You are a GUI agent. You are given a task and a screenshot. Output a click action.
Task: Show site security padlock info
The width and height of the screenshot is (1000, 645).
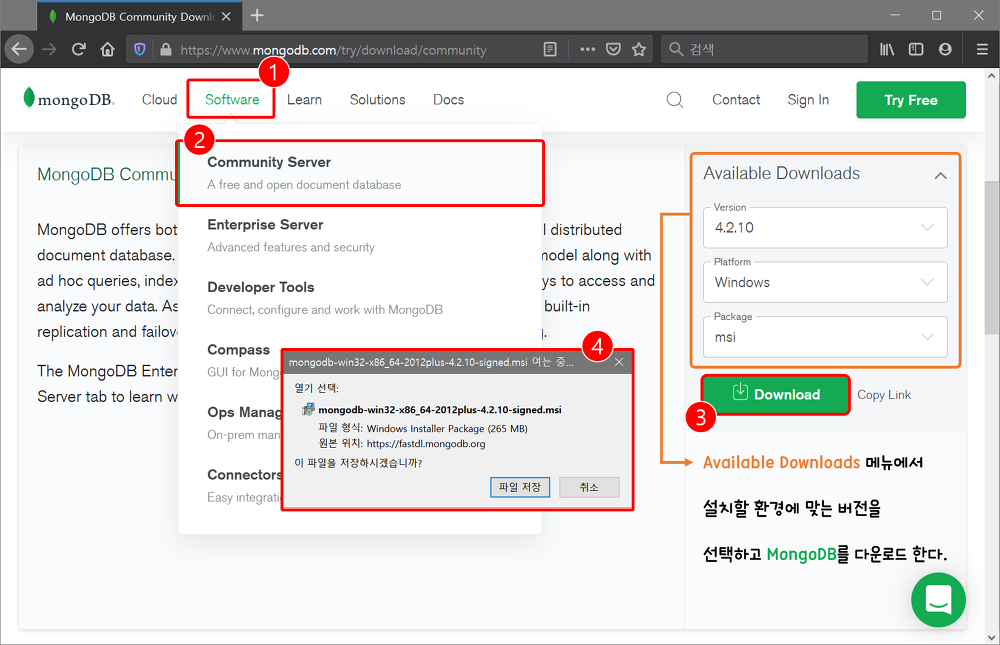pos(166,50)
